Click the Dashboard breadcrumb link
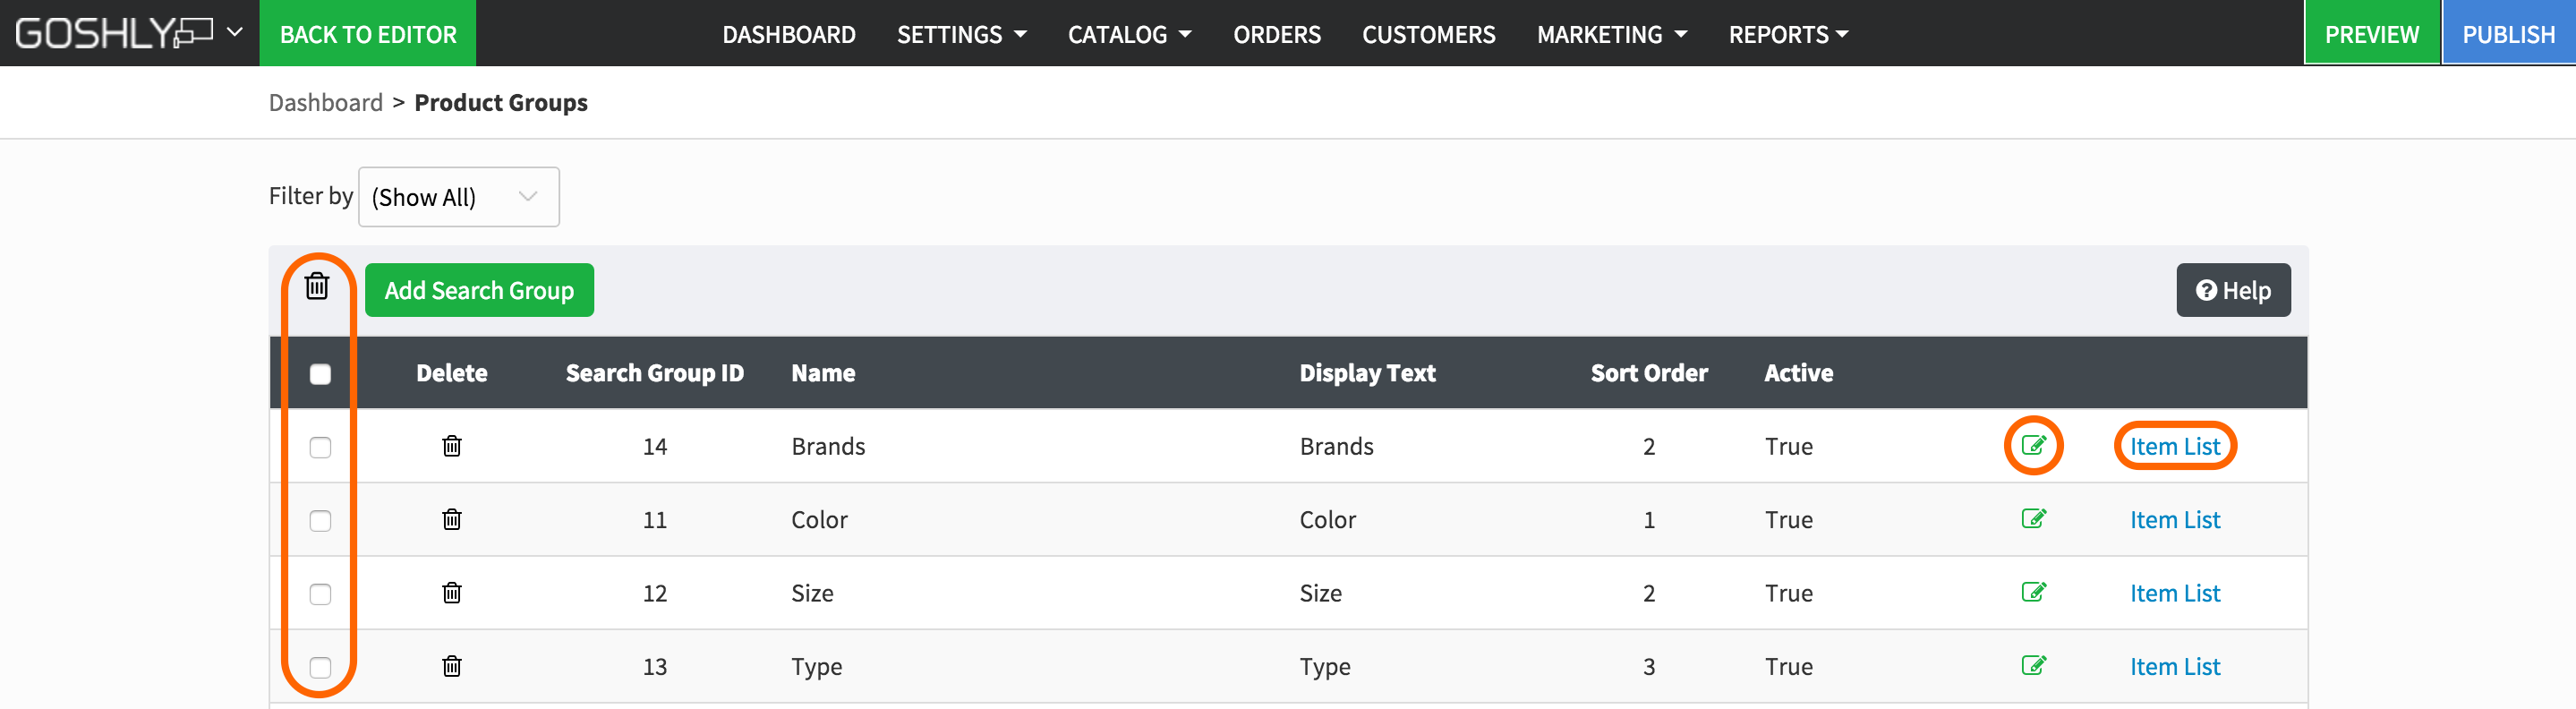2576x709 pixels. 325,103
